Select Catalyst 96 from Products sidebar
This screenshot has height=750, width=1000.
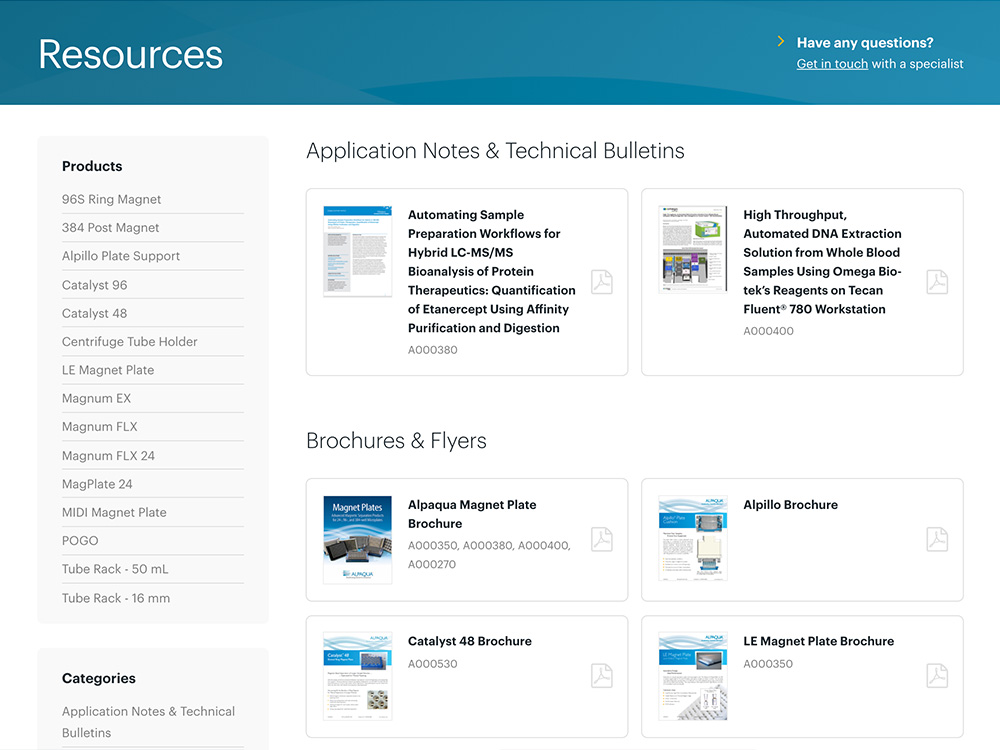pyautogui.click(x=95, y=285)
